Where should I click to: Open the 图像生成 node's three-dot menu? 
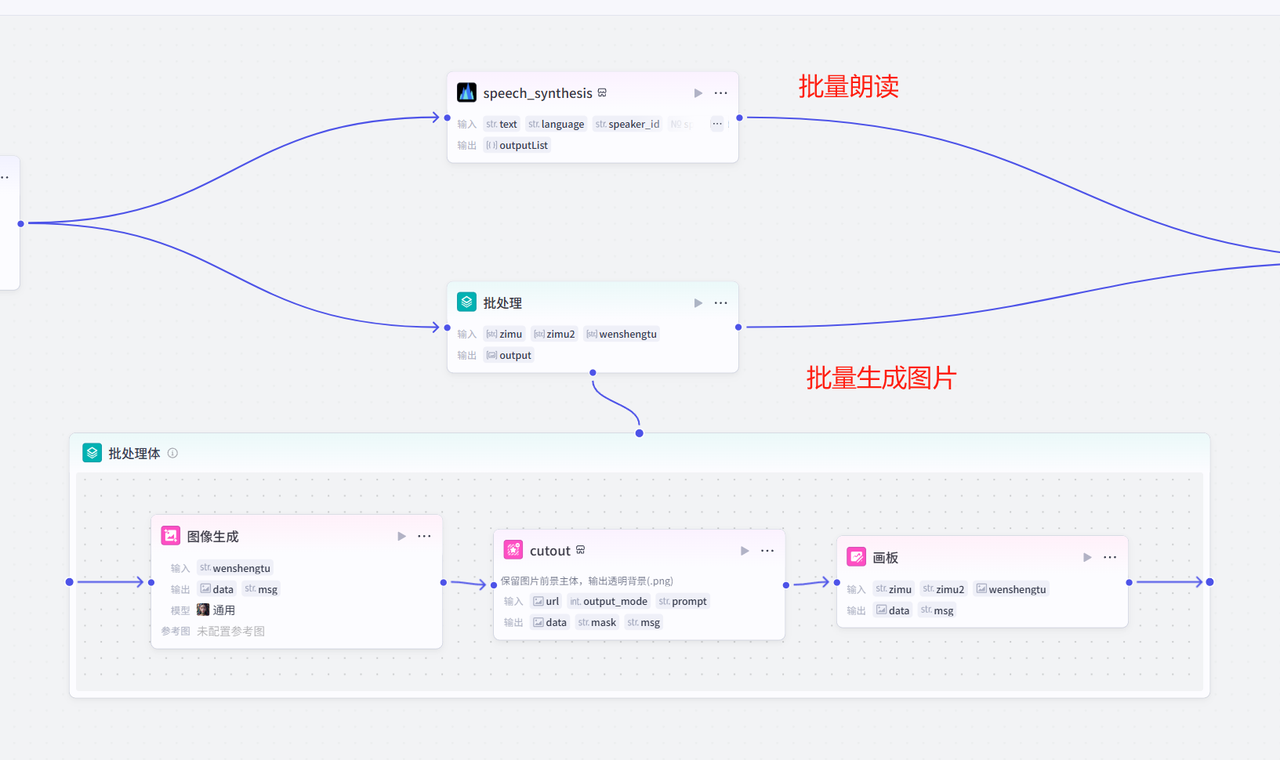coord(424,536)
